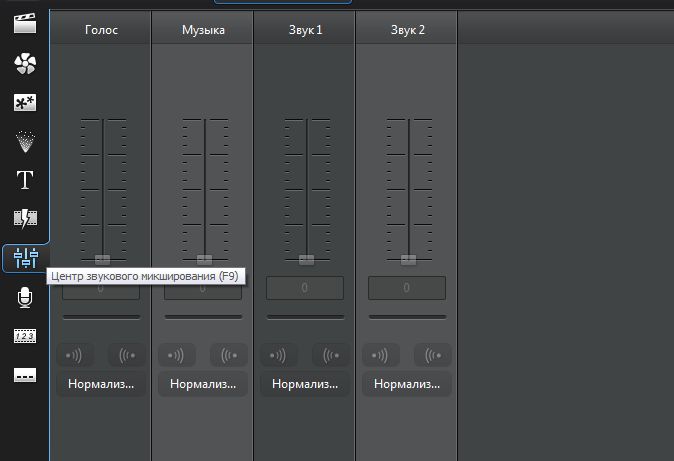The height and width of the screenshot is (461, 674).
Task: Click the Музыка volume slider handle
Action: [204, 259]
